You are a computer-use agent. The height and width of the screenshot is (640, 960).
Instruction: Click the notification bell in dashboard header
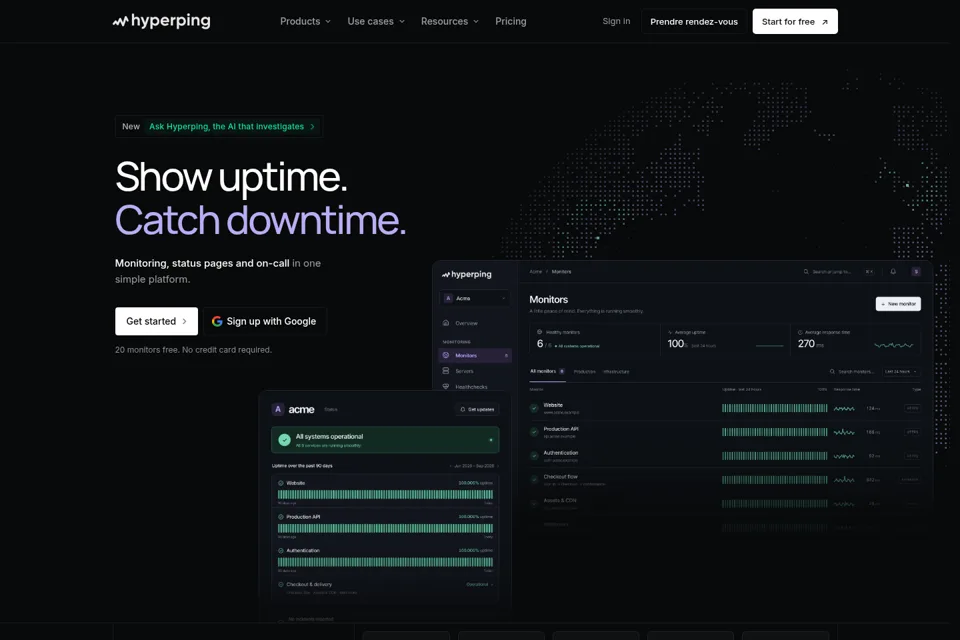pyautogui.click(x=893, y=271)
